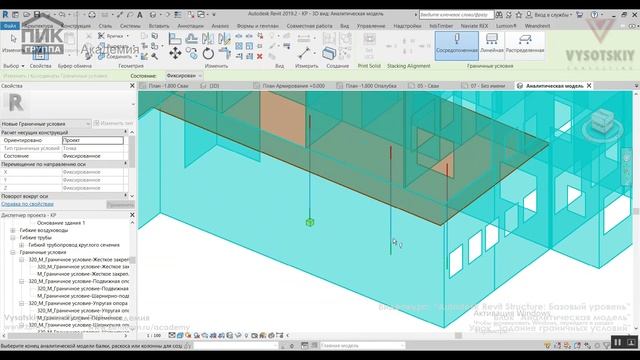Click the Ориентировано value field Проект

(x=93, y=140)
